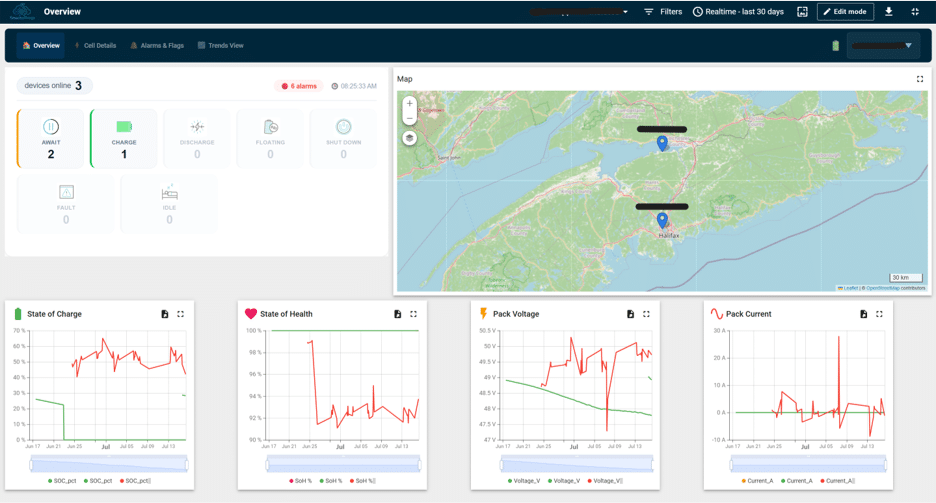Open the redacted dropdown in top header
The height and width of the screenshot is (503, 936).
click(578, 11)
